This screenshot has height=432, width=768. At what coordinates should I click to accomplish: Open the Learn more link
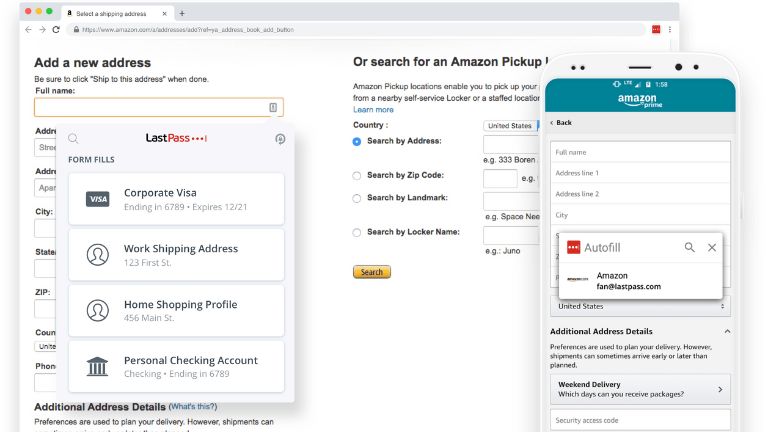click(x=373, y=110)
